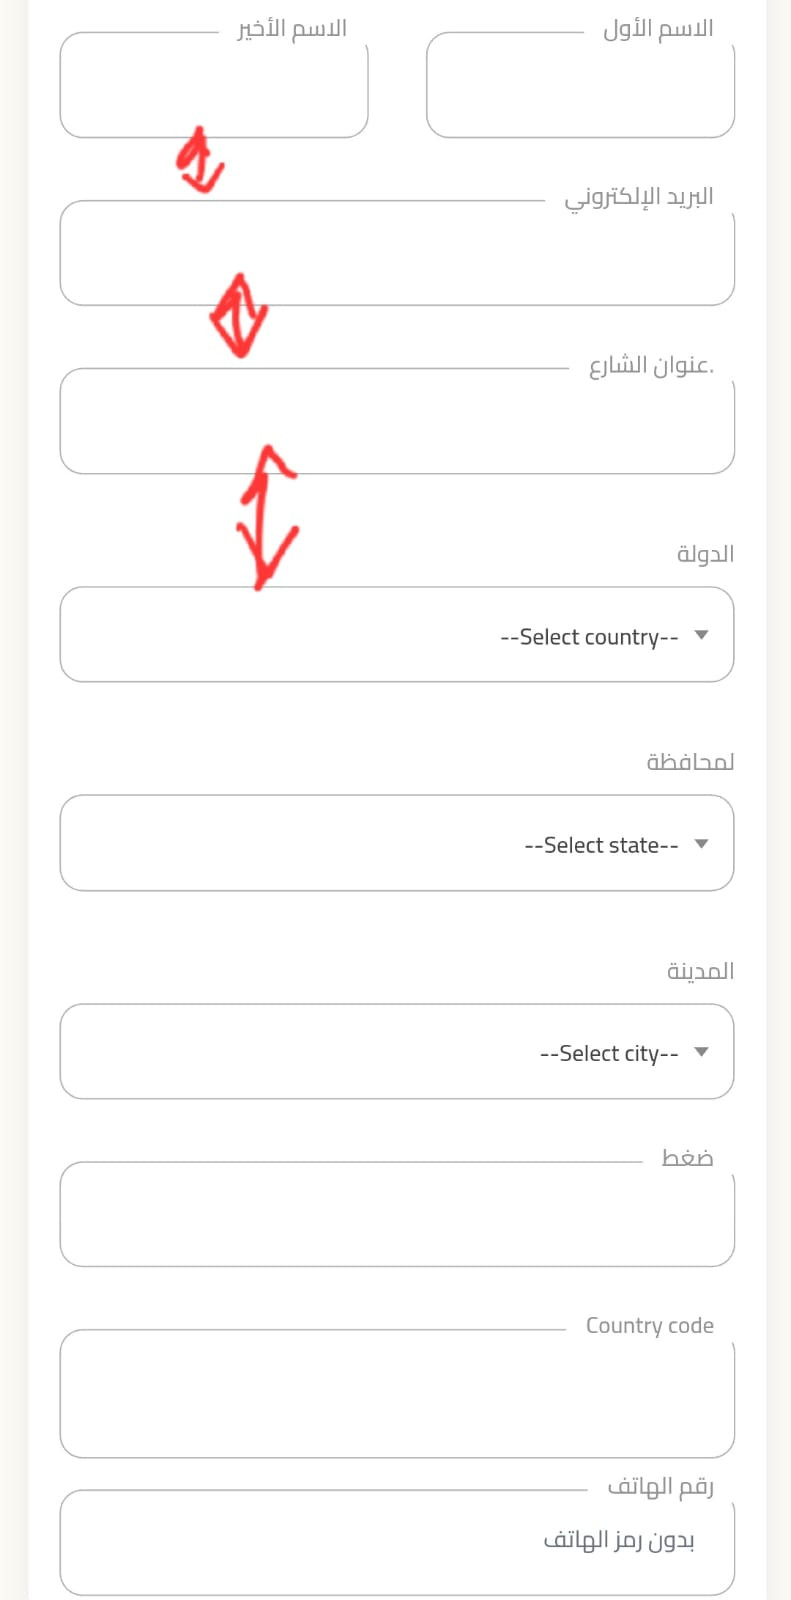Open the --Select city-- dropdown
This screenshot has height=1600, width=791.
click(x=397, y=1052)
